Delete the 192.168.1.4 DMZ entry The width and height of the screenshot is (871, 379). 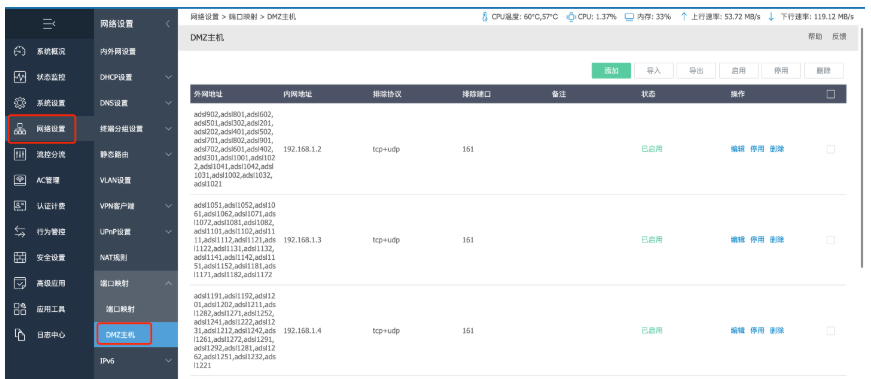click(777, 331)
